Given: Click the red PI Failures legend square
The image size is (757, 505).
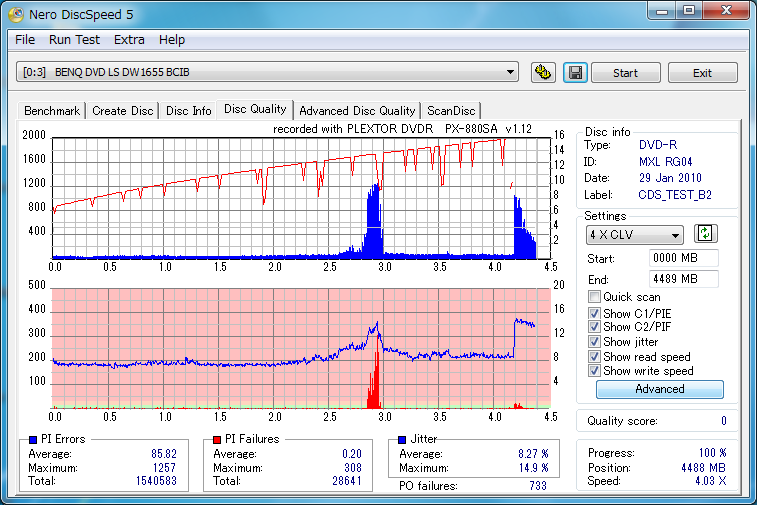Looking at the screenshot, I should (x=217, y=439).
